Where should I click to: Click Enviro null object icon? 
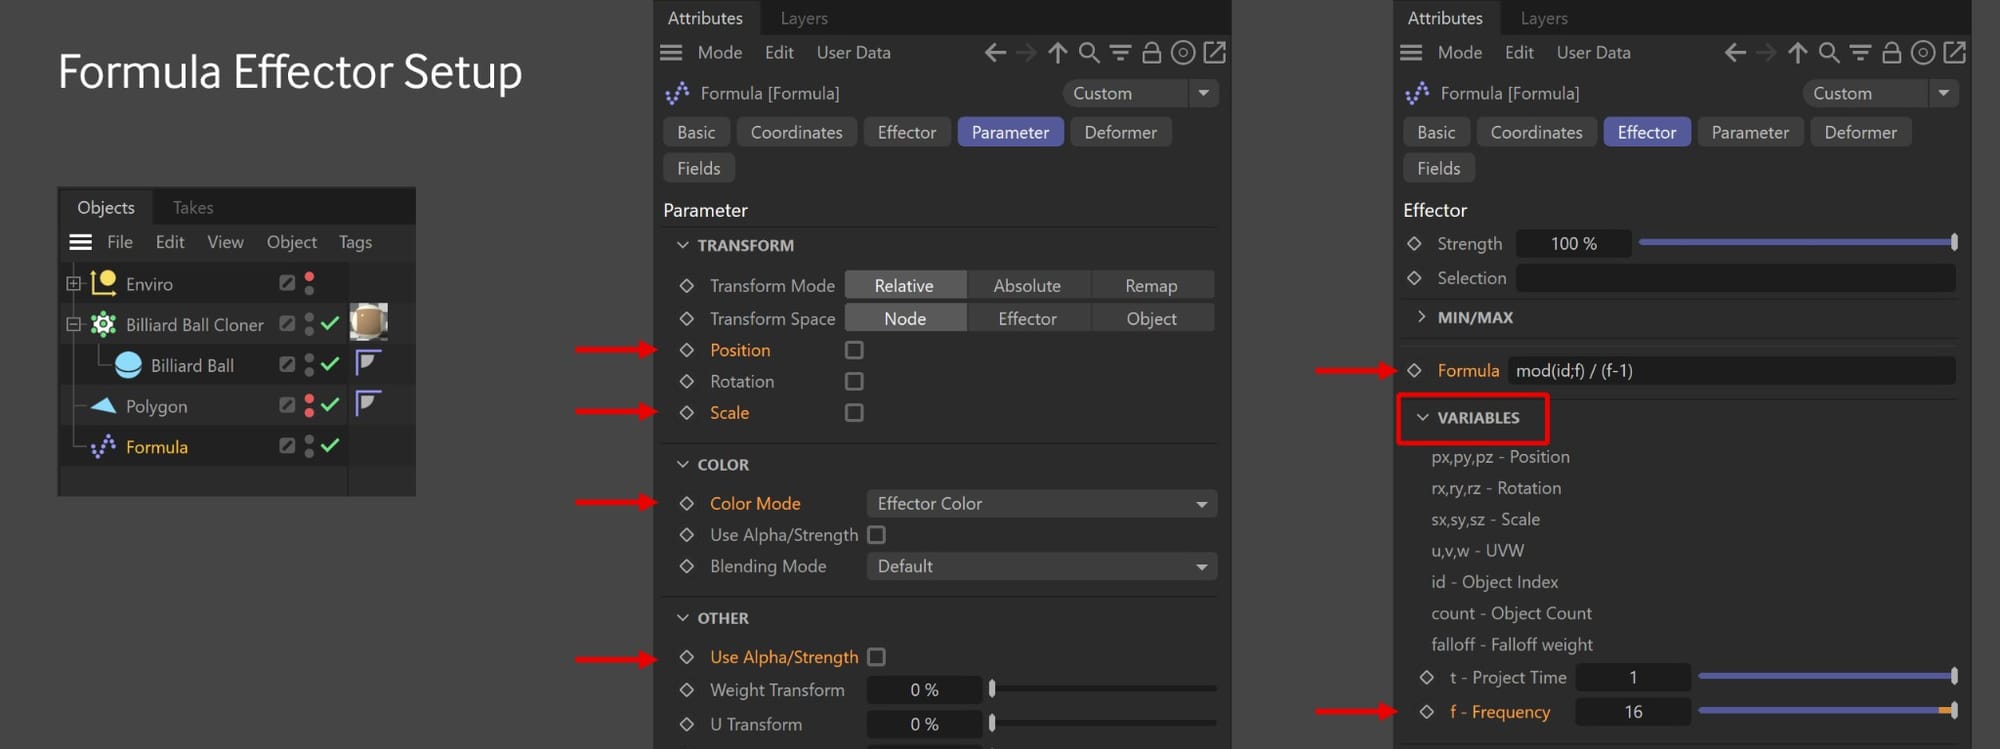click(103, 284)
